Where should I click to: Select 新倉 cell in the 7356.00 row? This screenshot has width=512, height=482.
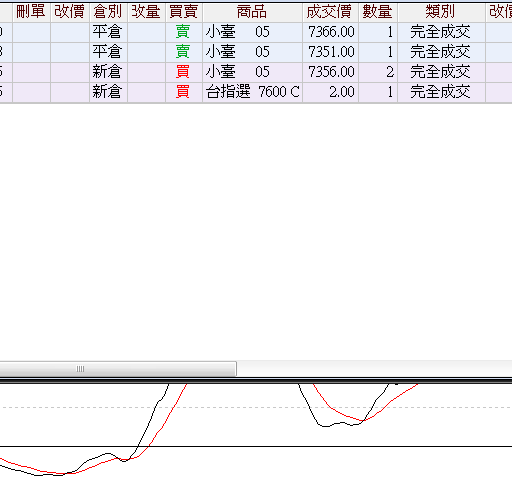(108, 72)
